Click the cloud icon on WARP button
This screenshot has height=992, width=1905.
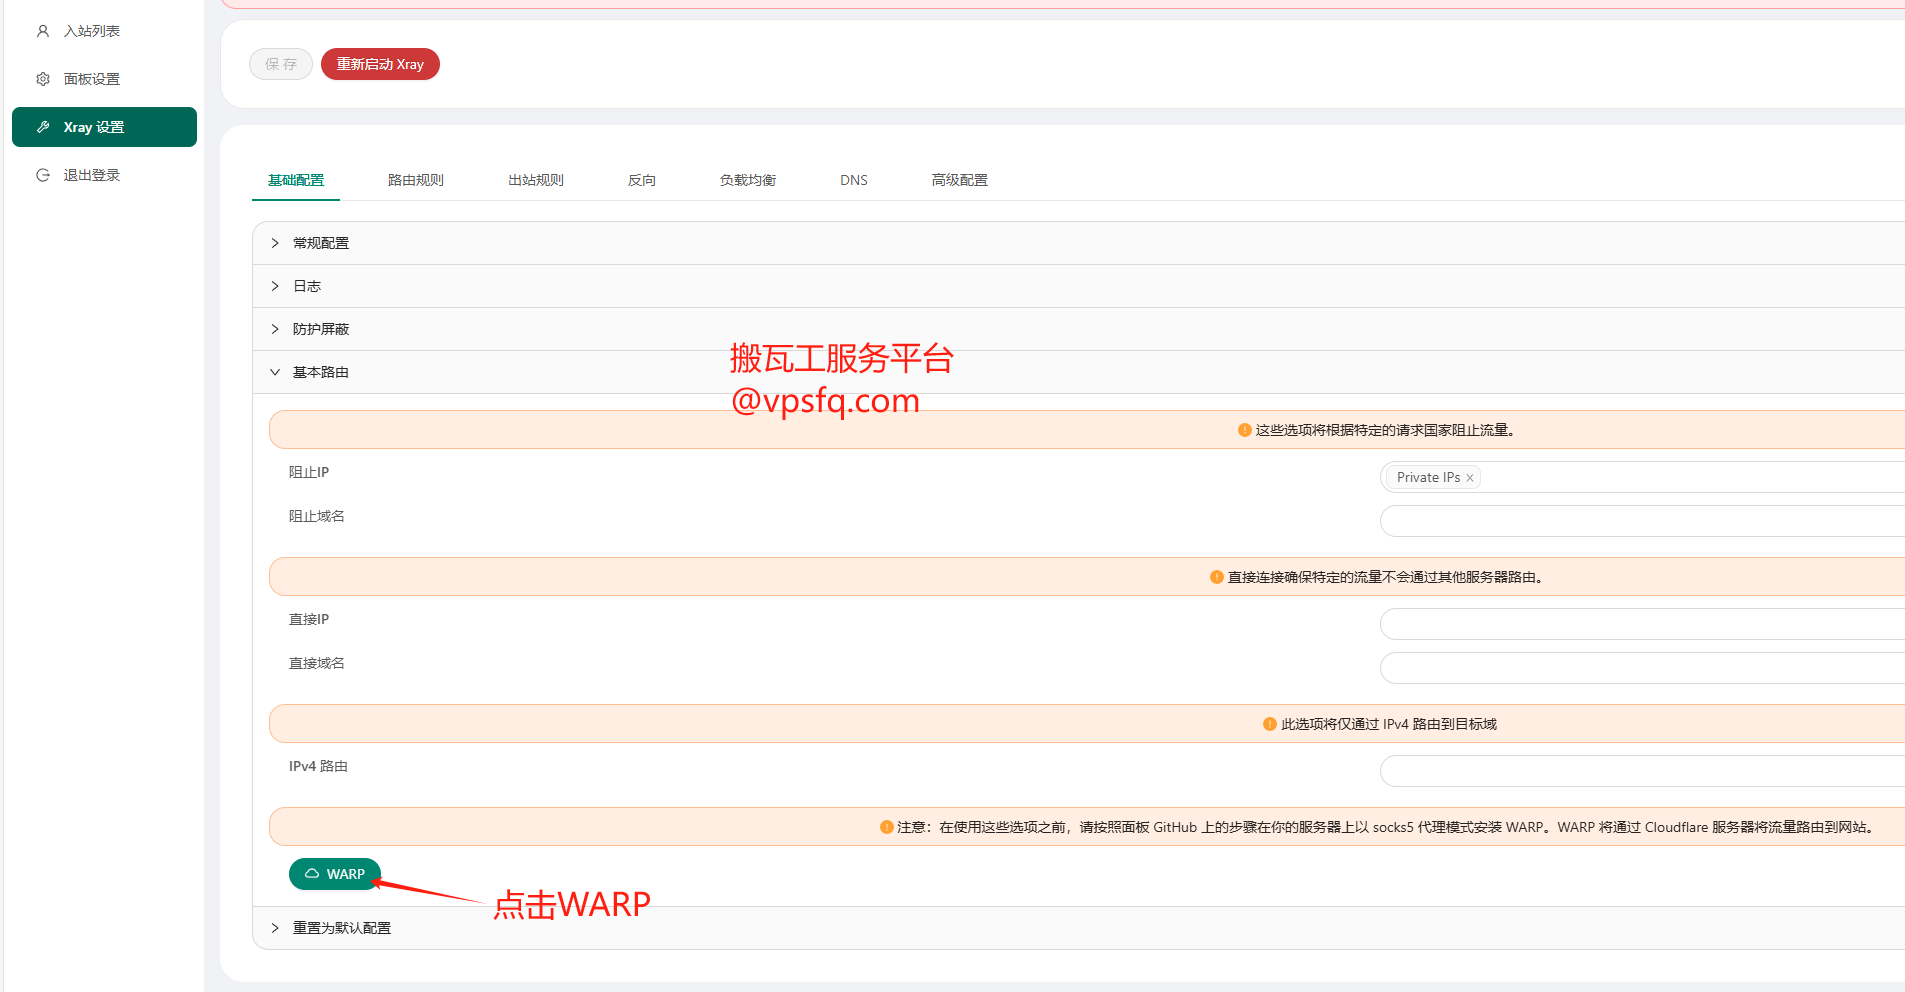coord(312,874)
